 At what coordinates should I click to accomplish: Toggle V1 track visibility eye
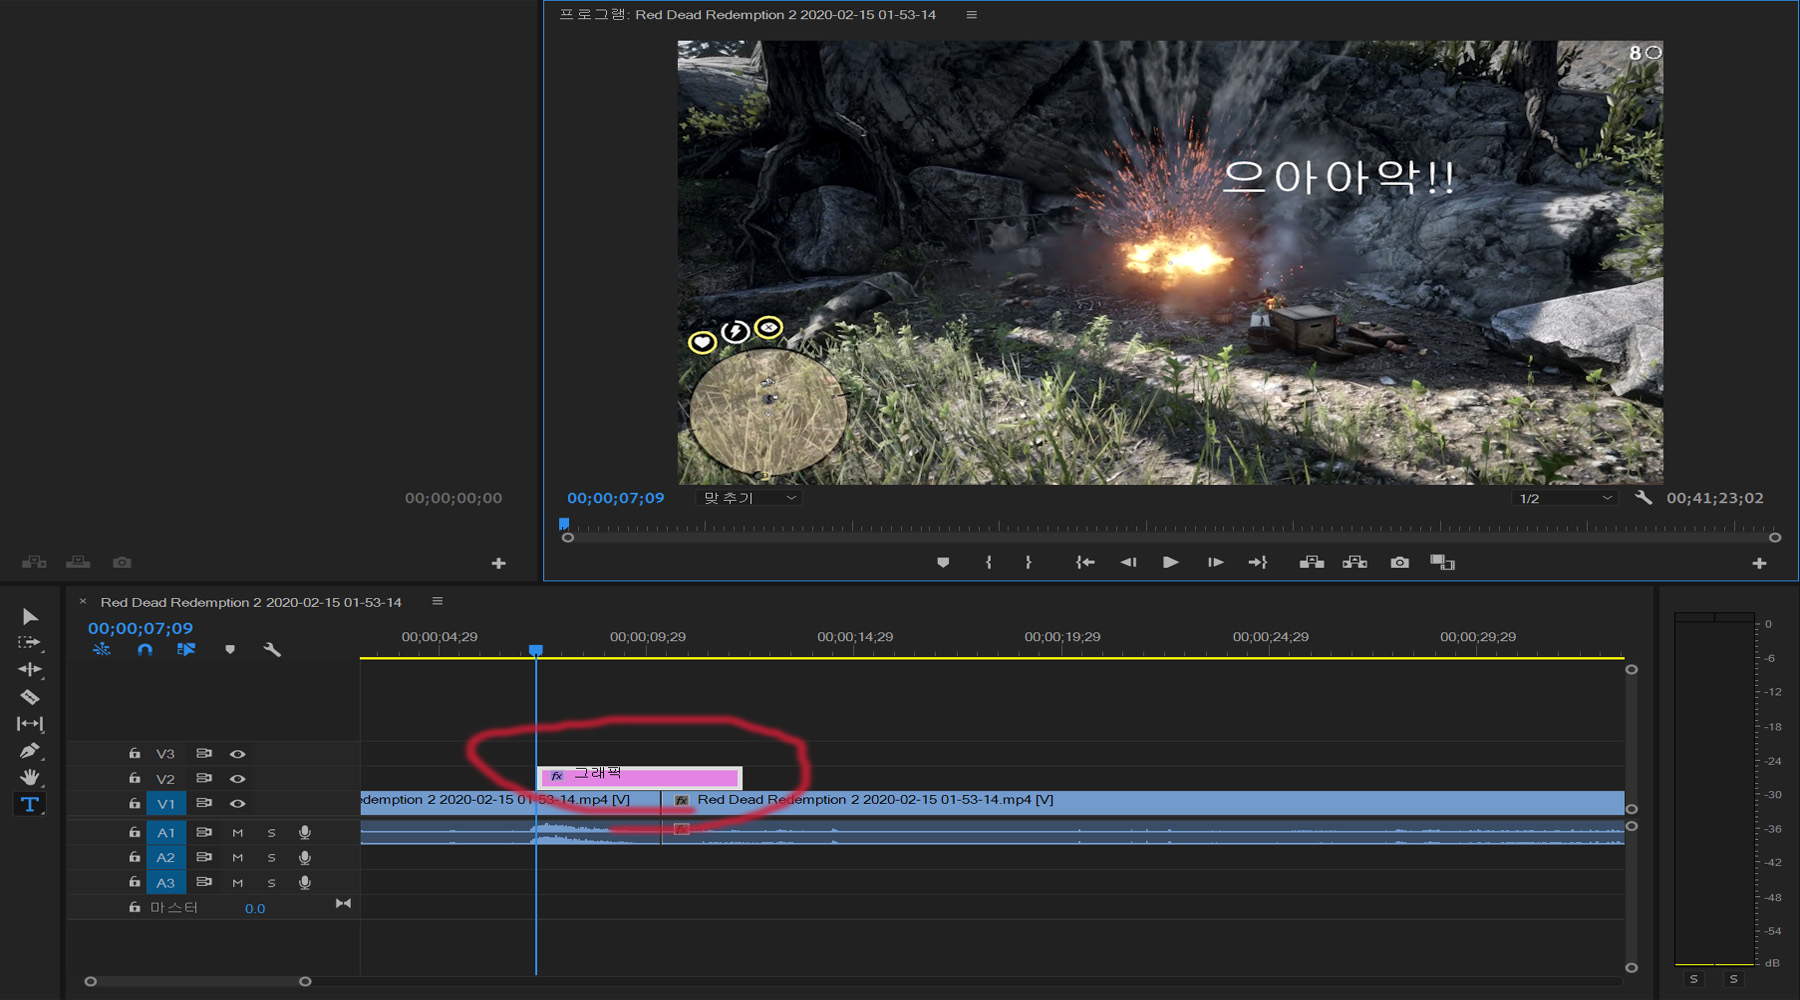[x=238, y=804]
